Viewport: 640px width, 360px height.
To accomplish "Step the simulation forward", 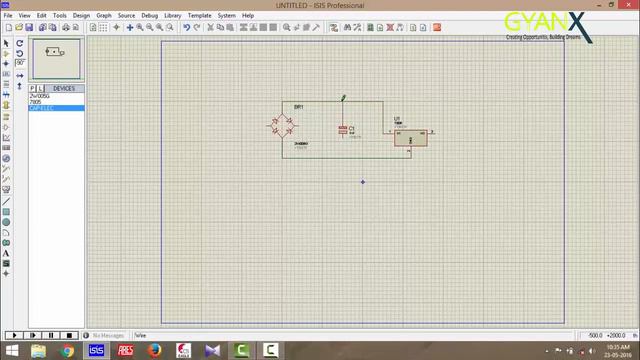I will pyautogui.click(x=33, y=336).
